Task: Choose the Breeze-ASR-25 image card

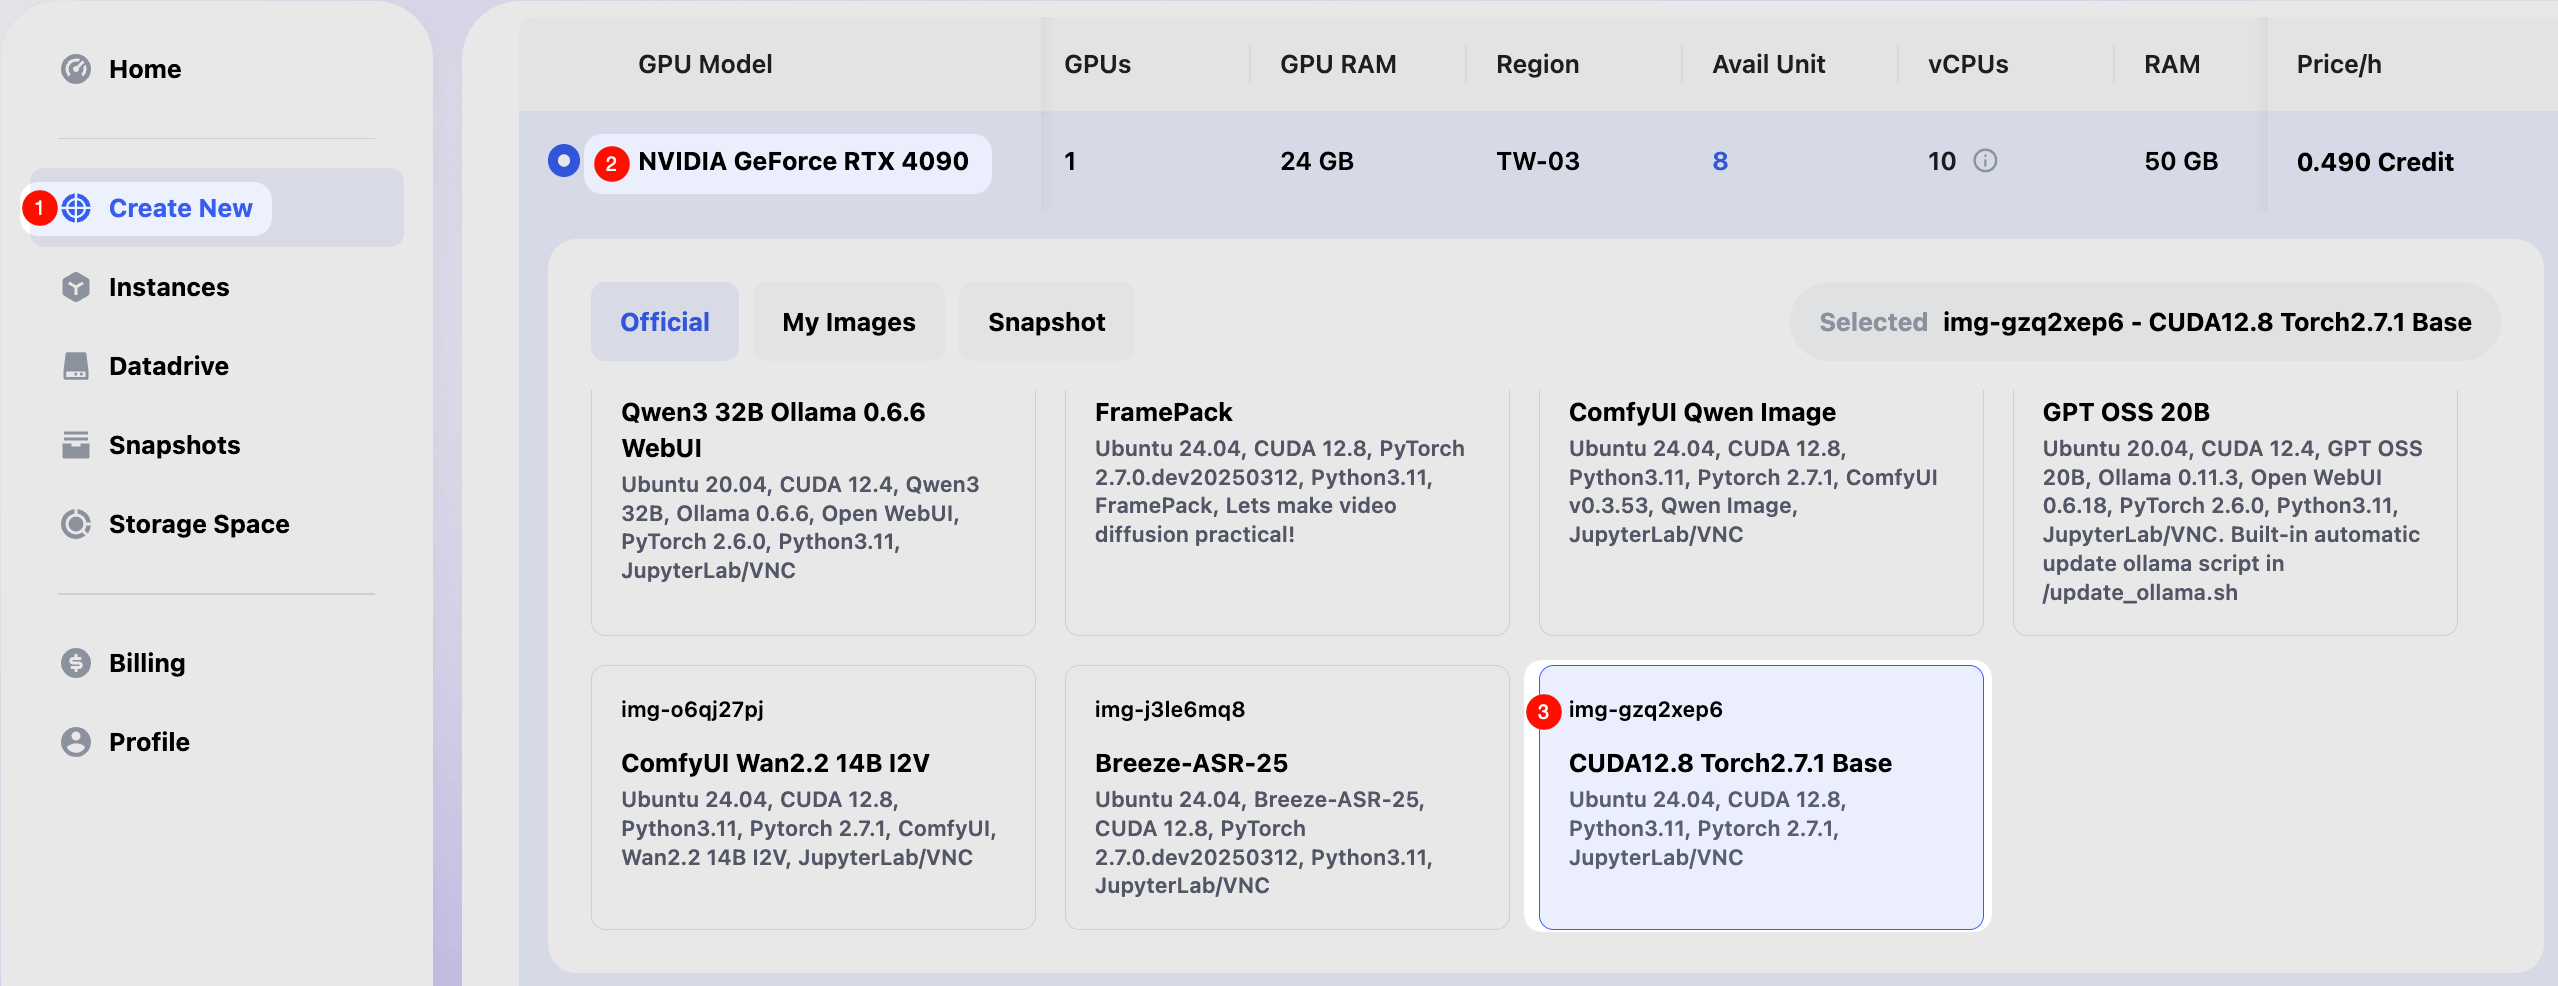Action: point(1286,797)
